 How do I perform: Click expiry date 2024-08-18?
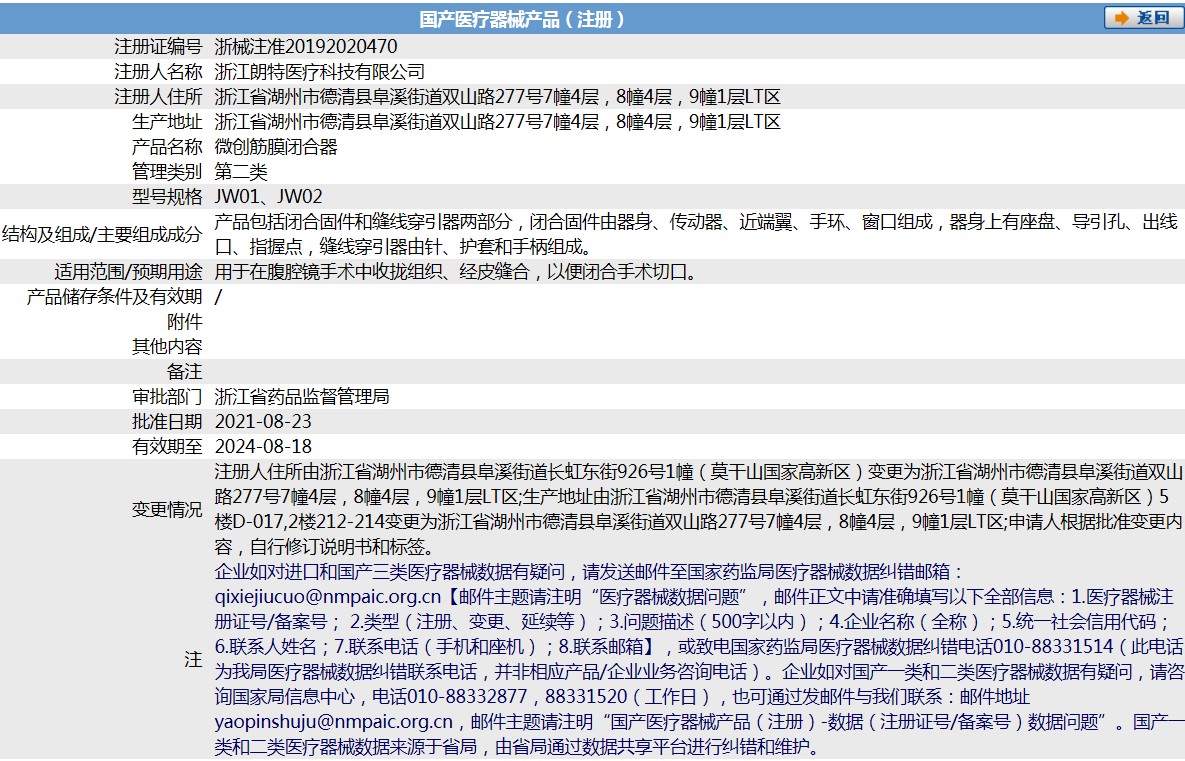coord(263,446)
